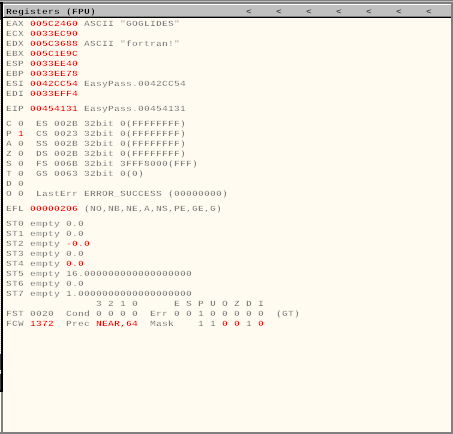Toggle the zero flag Z bit
Viewport: 453px width, 434px height.
click(21, 154)
